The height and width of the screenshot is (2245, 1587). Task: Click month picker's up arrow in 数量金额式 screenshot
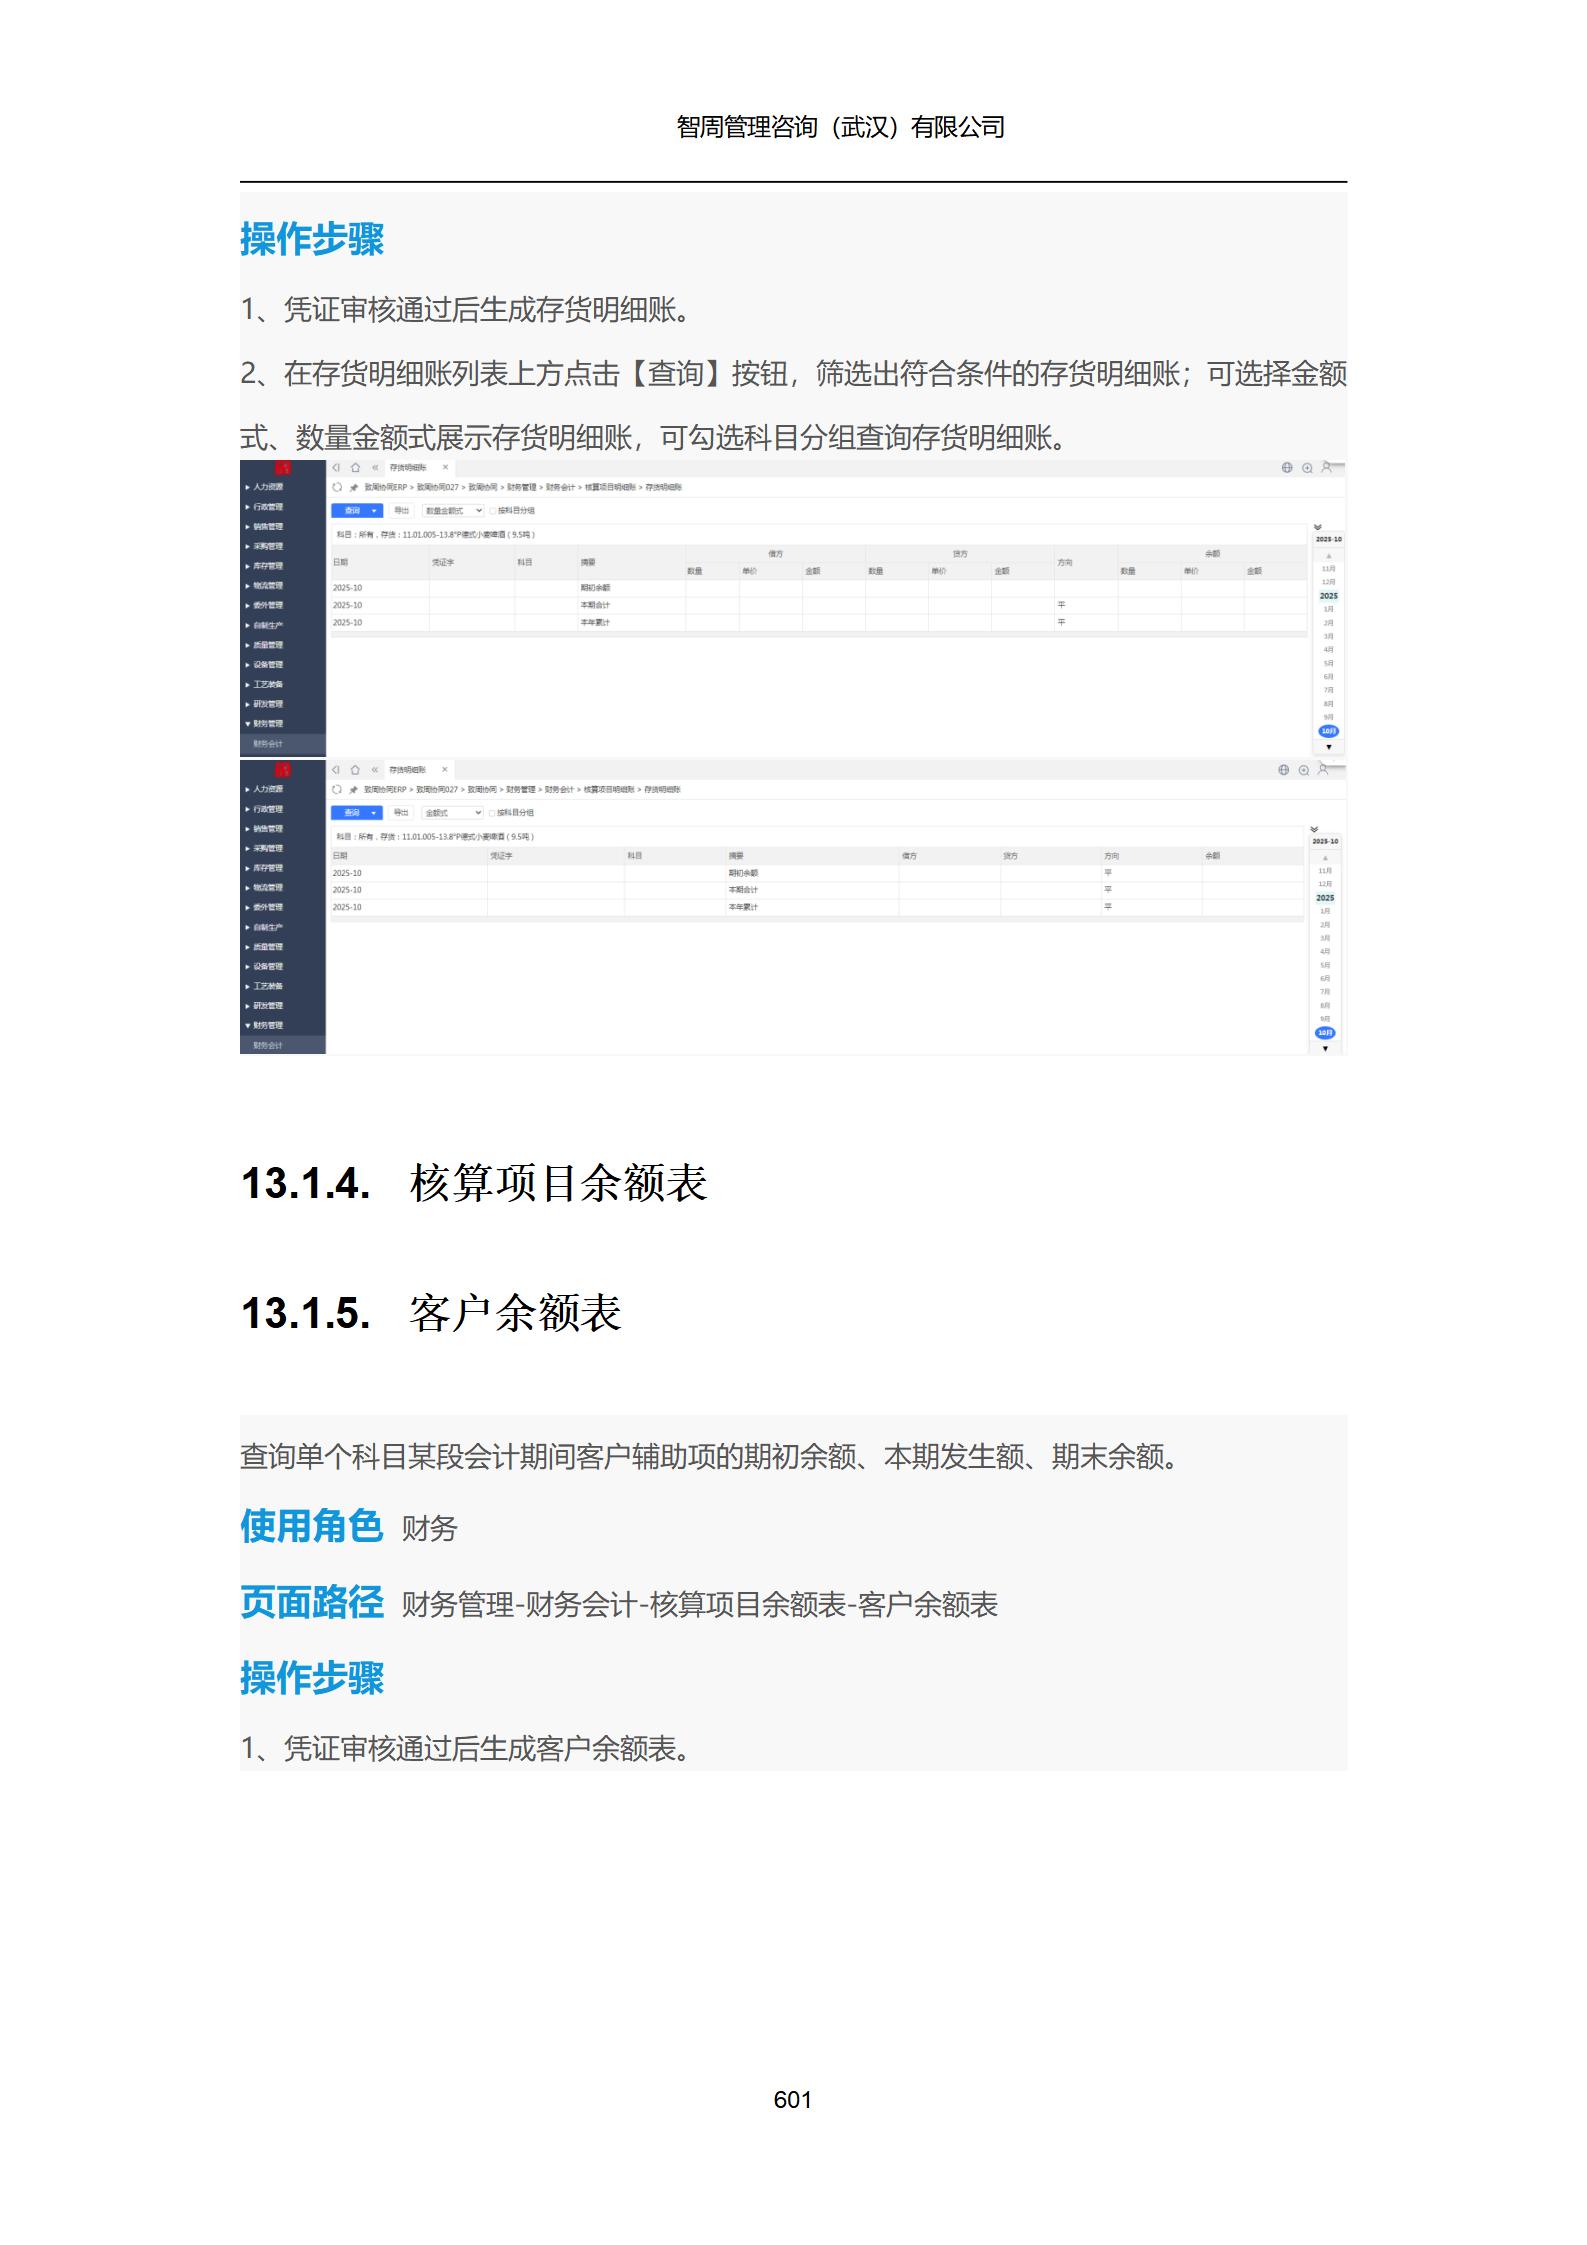point(1329,555)
